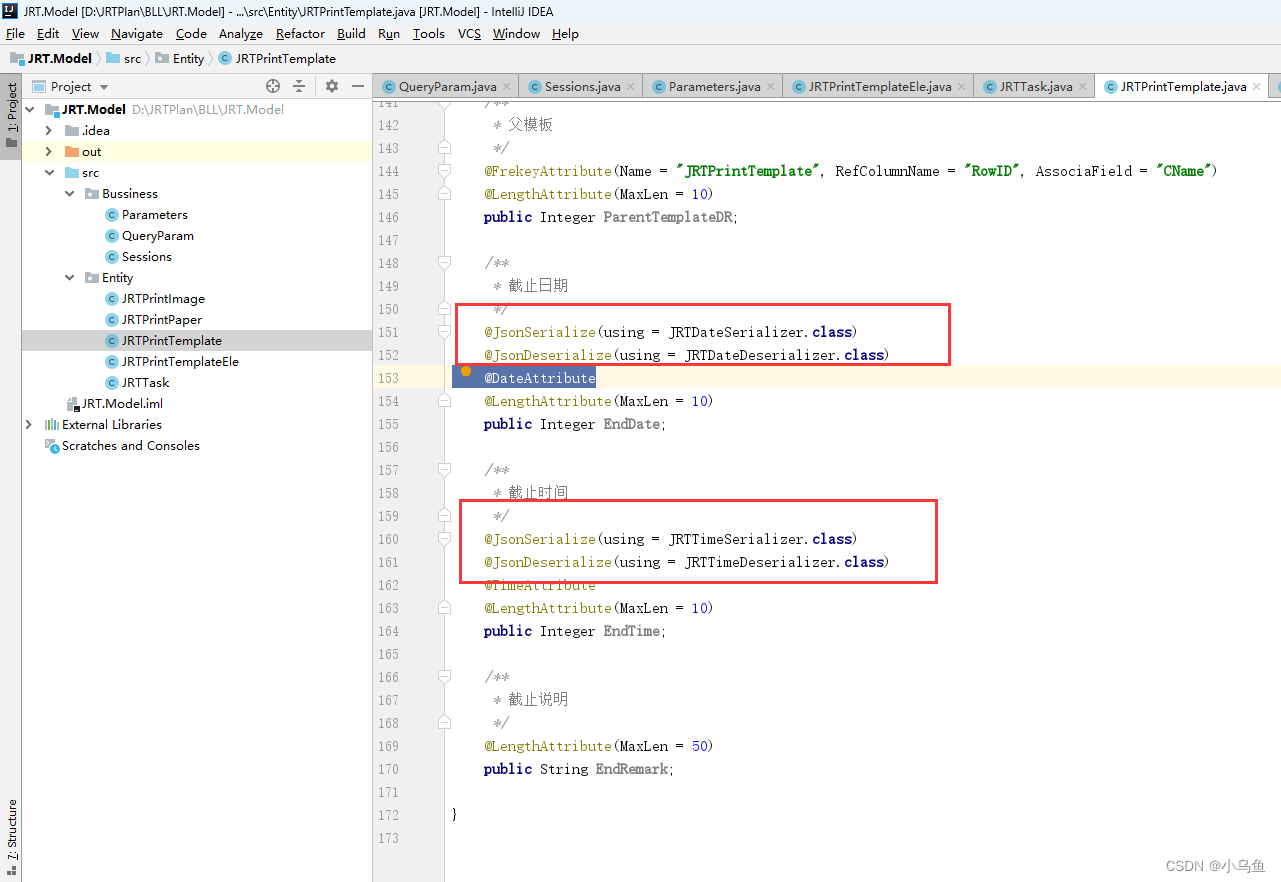Switch to JRTTask.java tab

(x=1036, y=87)
